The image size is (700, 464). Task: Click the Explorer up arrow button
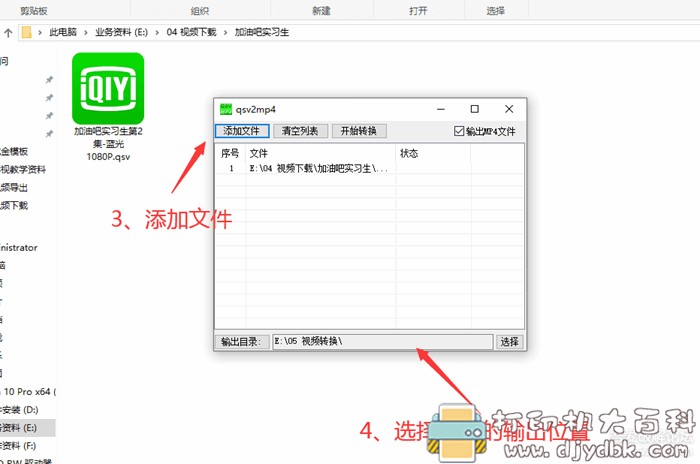[8, 32]
